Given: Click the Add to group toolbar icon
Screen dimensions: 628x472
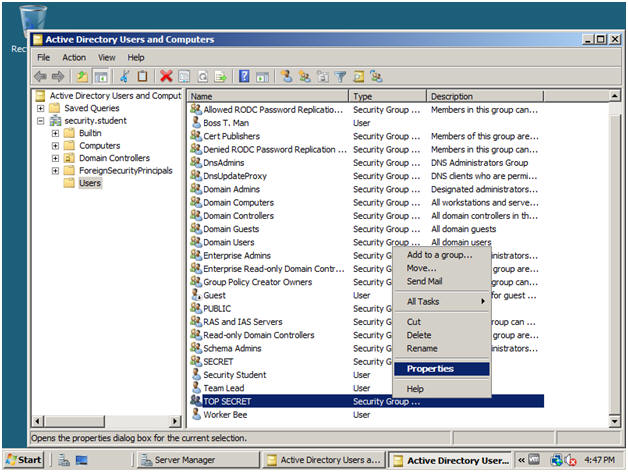Looking at the screenshot, I should [x=376, y=76].
